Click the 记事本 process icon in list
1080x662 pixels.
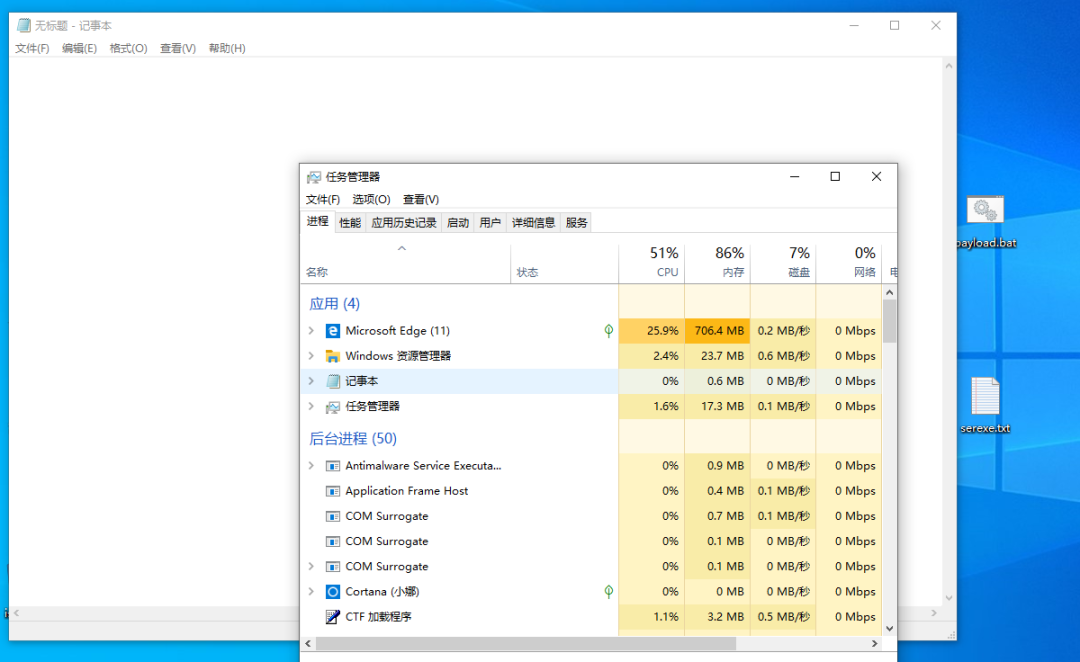pos(333,381)
